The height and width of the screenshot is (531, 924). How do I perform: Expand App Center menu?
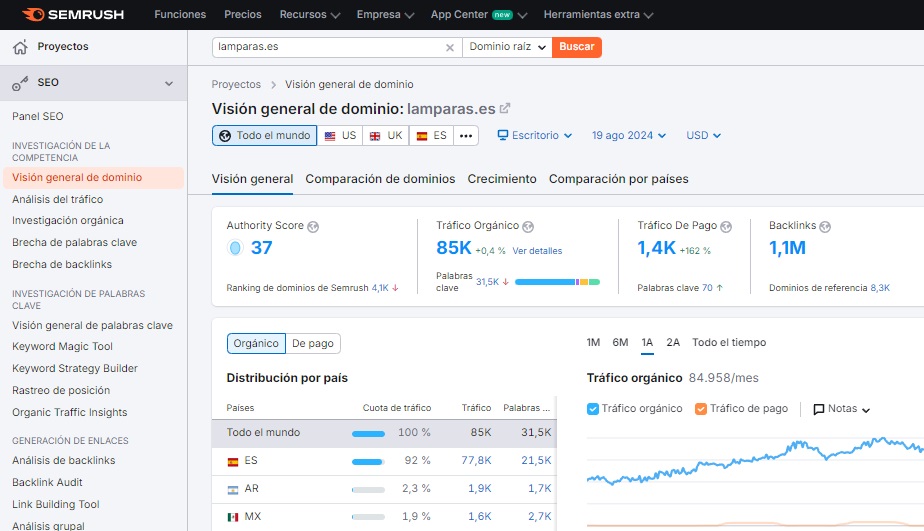(x=478, y=15)
